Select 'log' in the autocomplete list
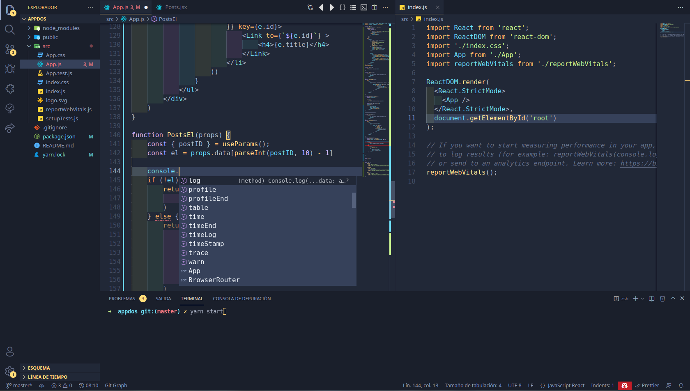Viewport: 690px width, 391px height. [x=267, y=181]
